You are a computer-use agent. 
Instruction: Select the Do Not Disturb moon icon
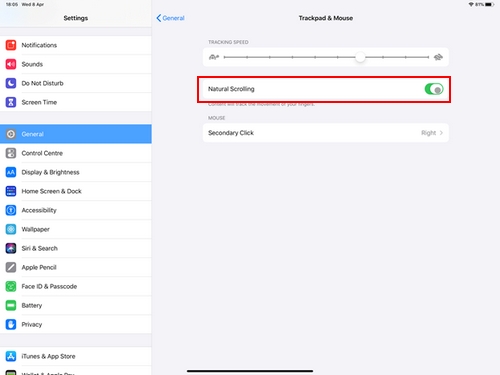[11, 83]
